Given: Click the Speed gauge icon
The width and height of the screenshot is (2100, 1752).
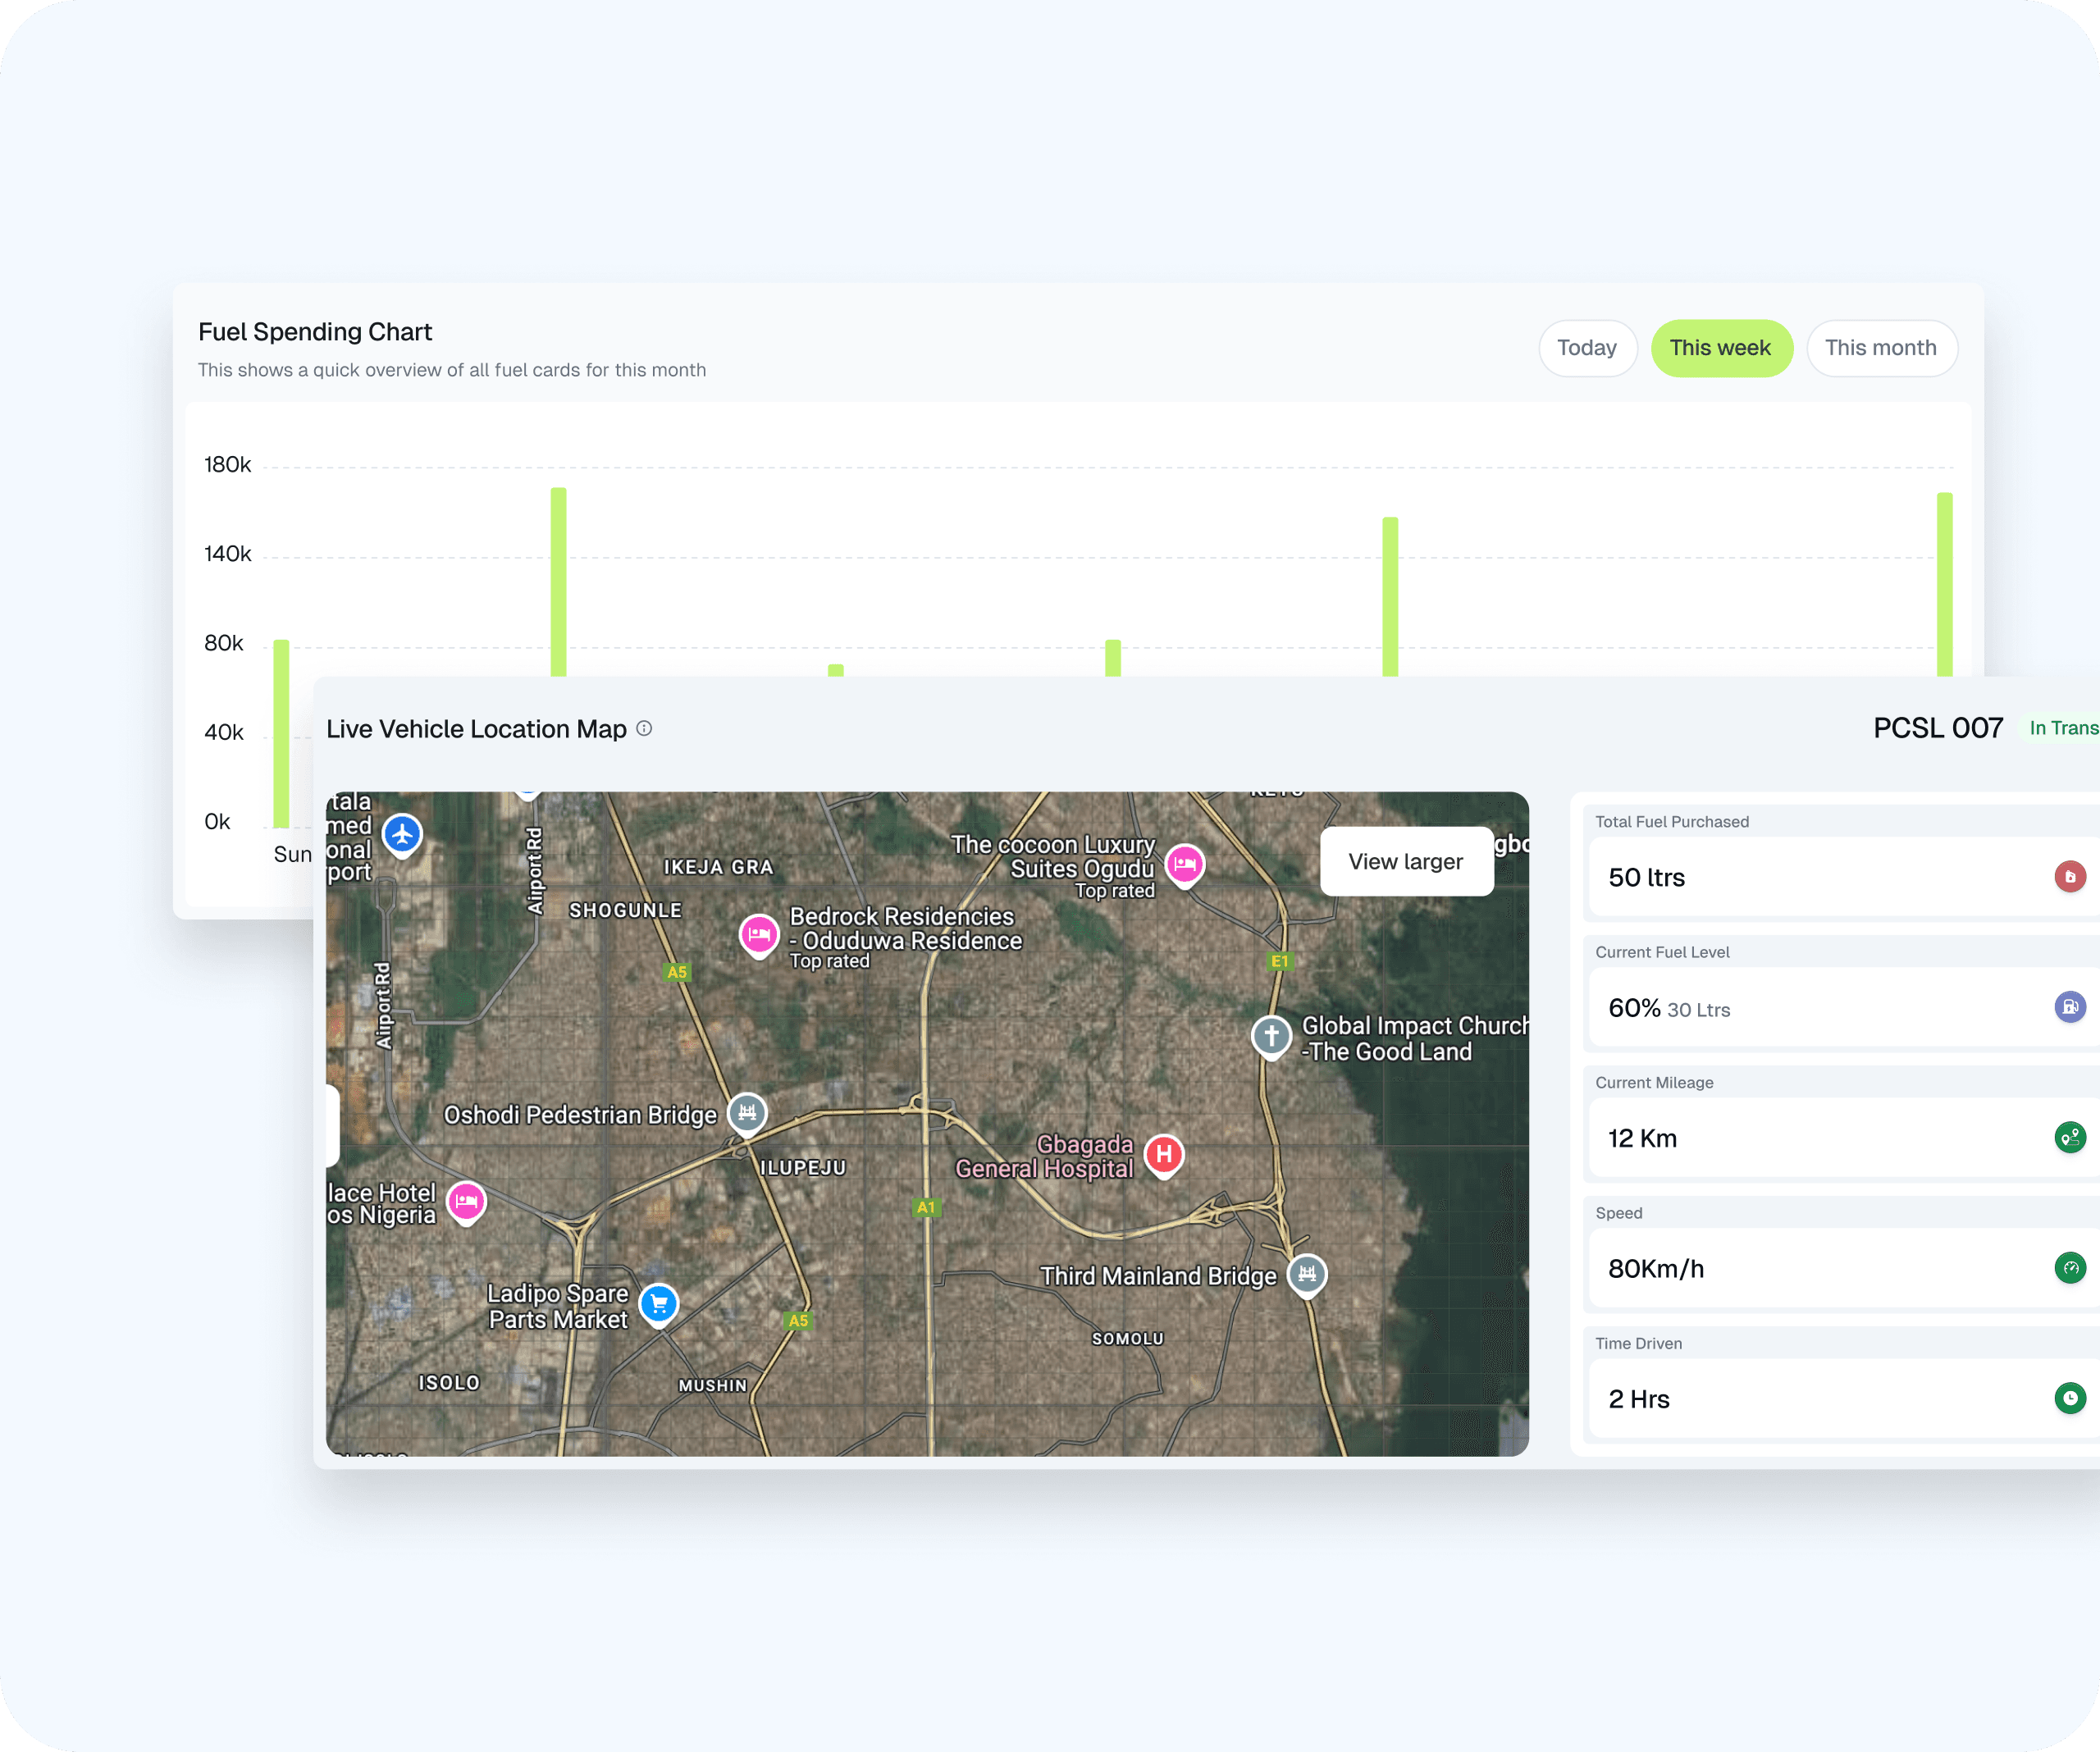Looking at the screenshot, I should (2069, 1268).
